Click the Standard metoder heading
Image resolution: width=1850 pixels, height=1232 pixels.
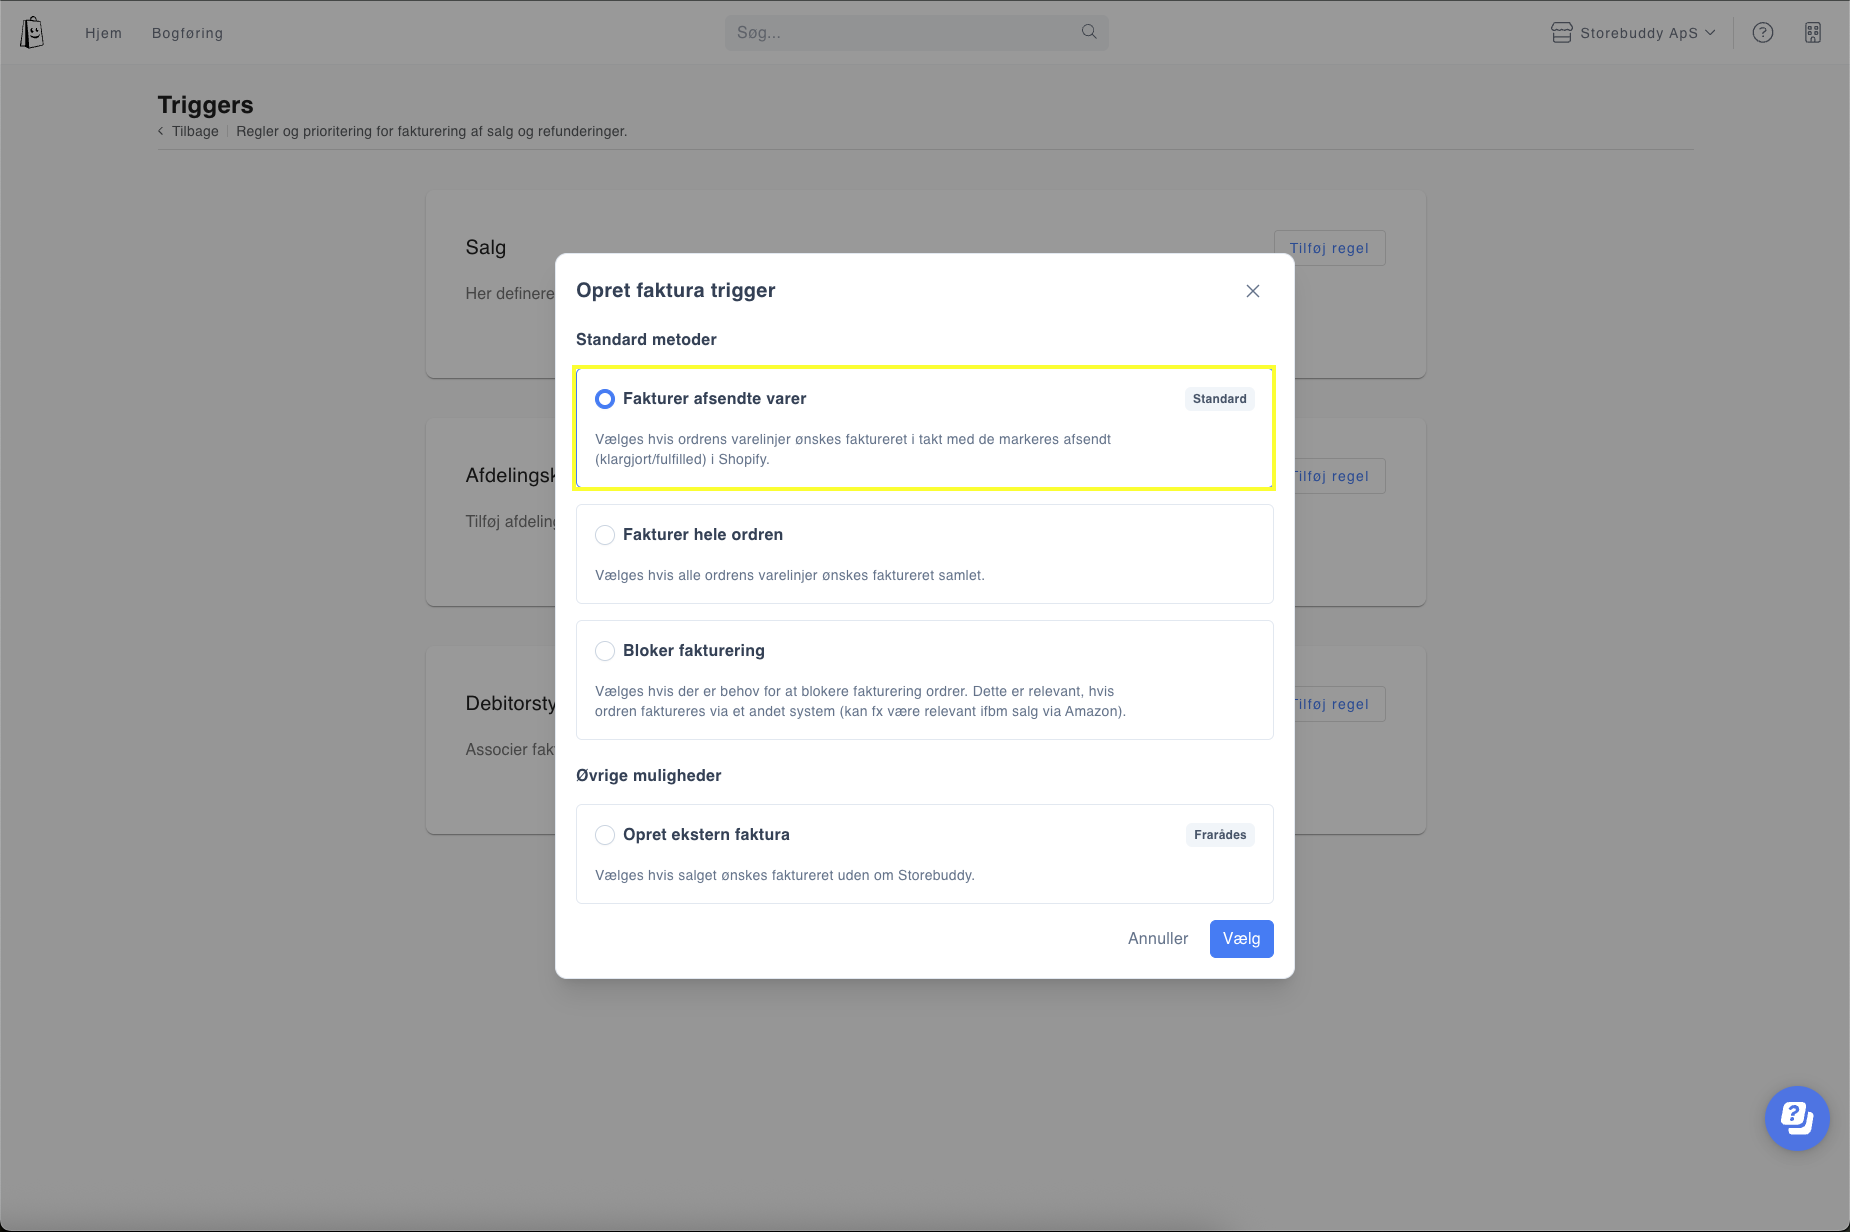(x=646, y=340)
